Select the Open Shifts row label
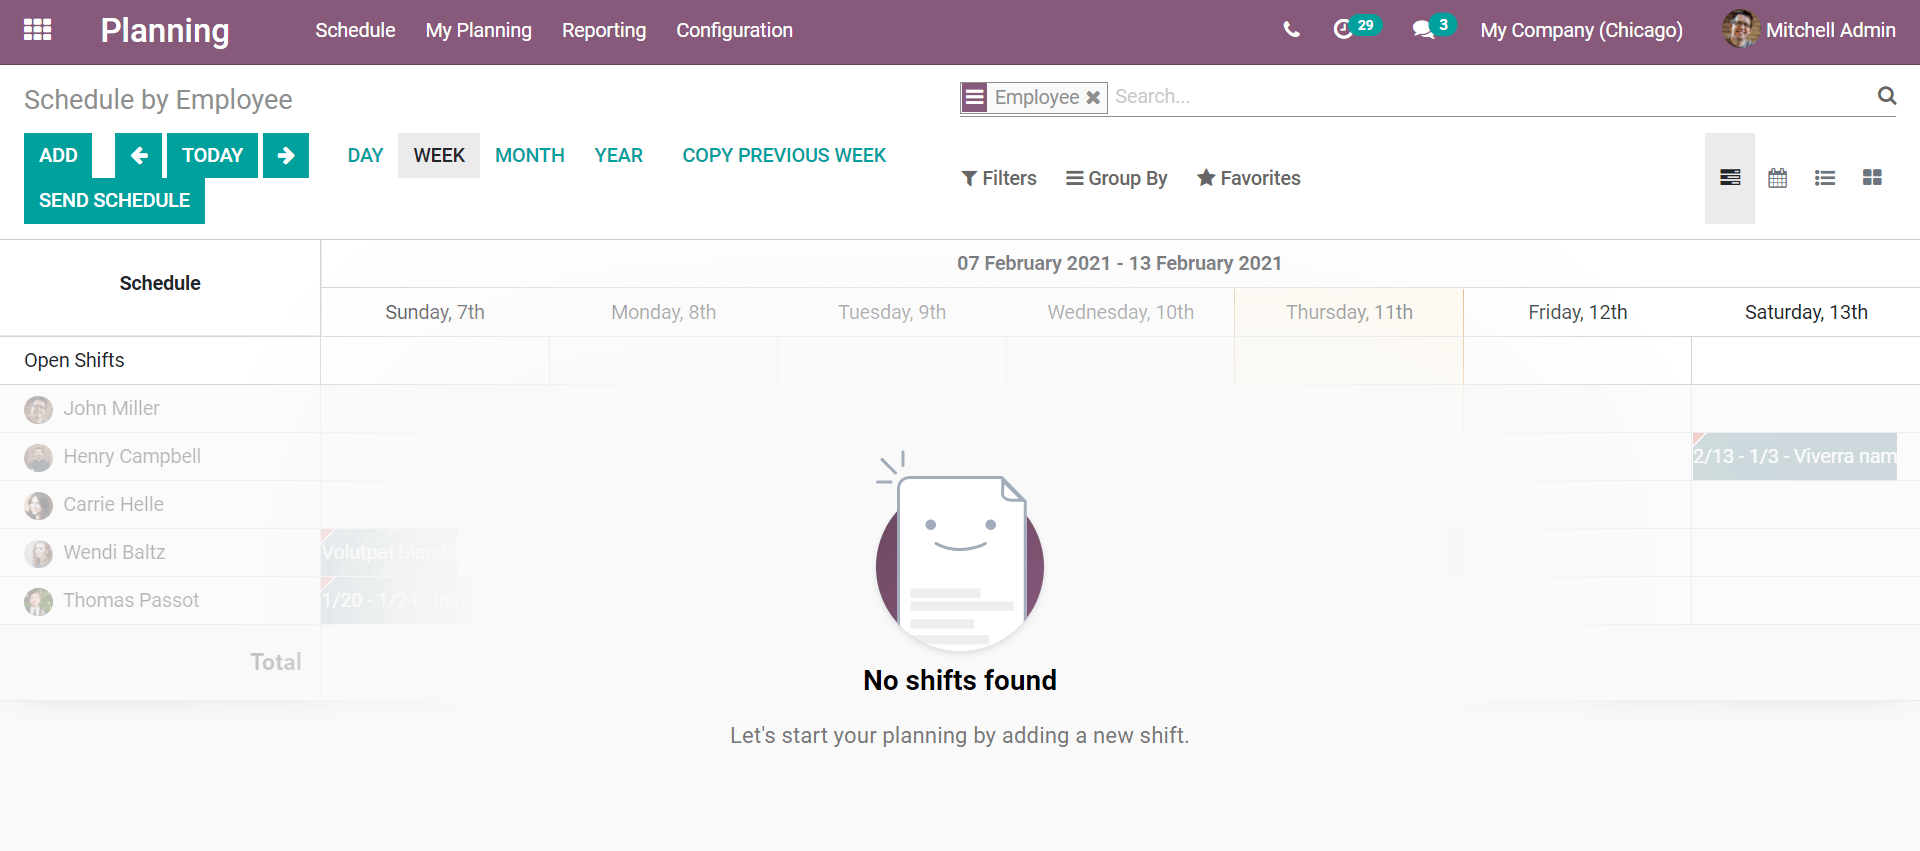This screenshot has height=851, width=1920. pos(74,360)
